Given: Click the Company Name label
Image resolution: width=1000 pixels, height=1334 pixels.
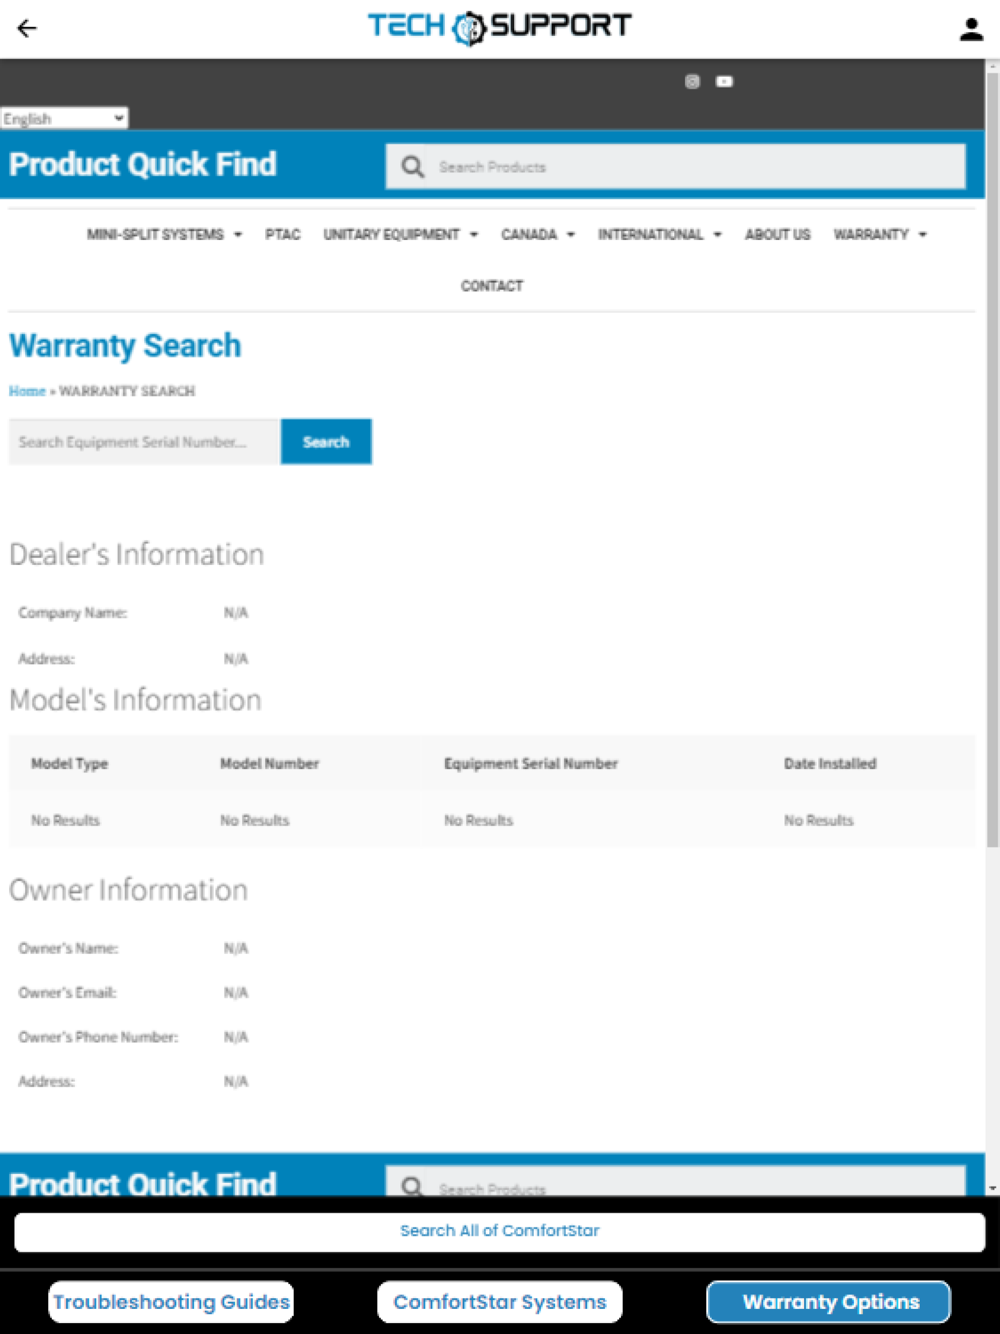Looking at the screenshot, I should (x=72, y=613).
